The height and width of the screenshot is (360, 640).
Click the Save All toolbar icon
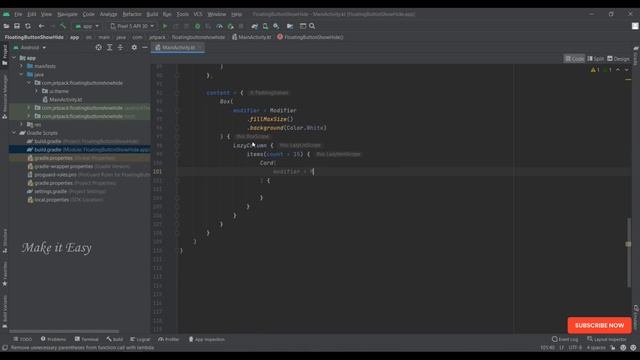tap(17, 26)
